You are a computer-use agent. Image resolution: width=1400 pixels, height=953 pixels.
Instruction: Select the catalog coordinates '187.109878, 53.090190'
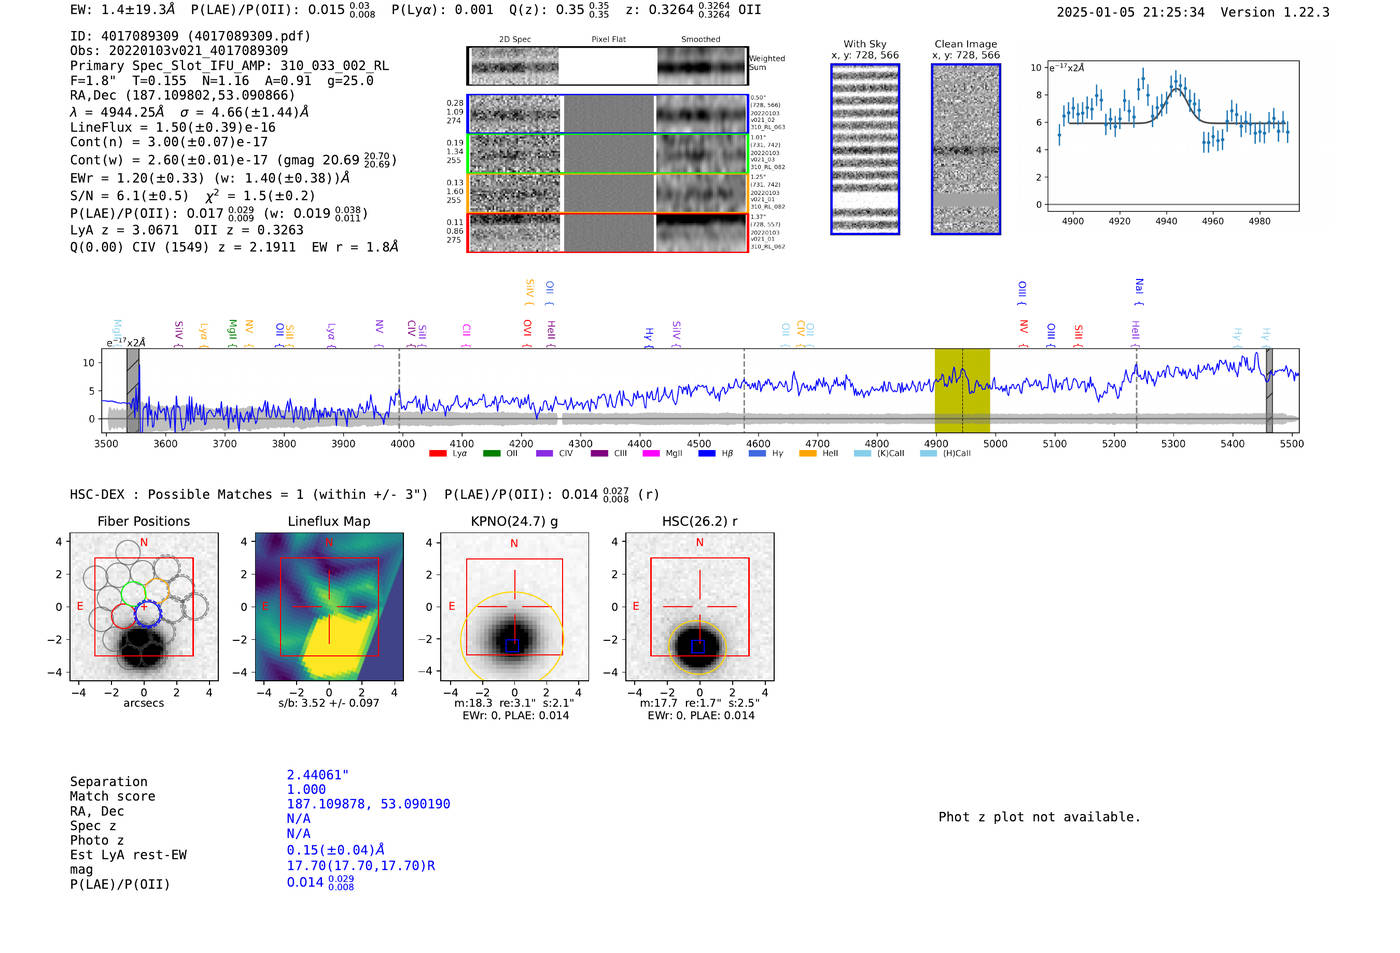(369, 804)
